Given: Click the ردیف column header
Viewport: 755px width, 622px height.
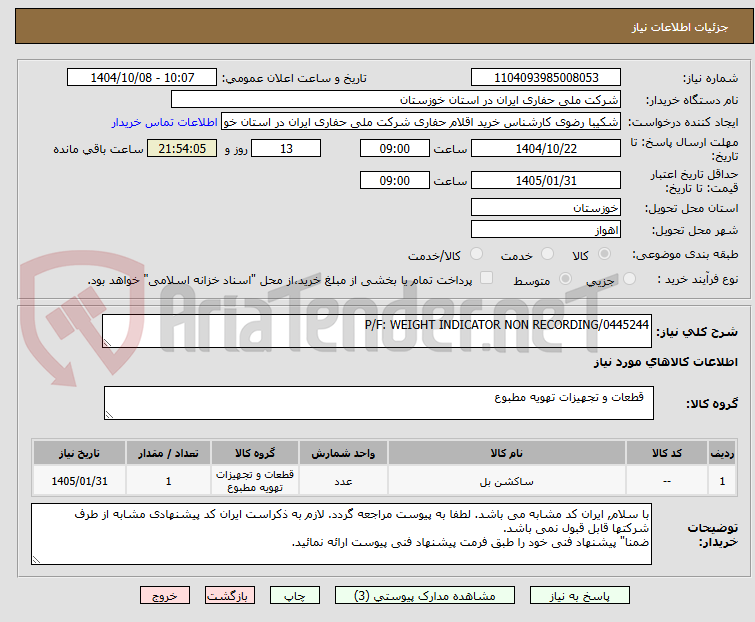Looking at the screenshot, I should (722, 453).
